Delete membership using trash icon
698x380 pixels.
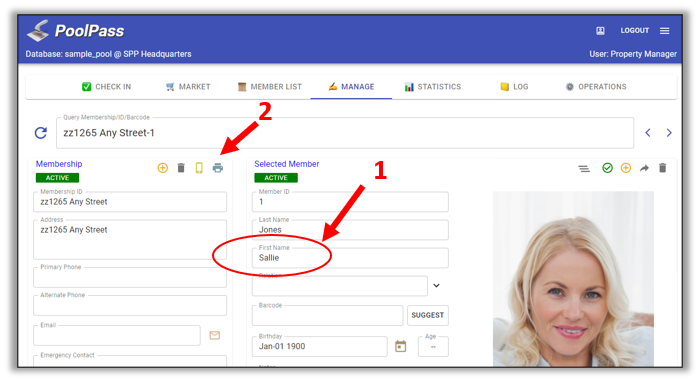click(181, 168)
